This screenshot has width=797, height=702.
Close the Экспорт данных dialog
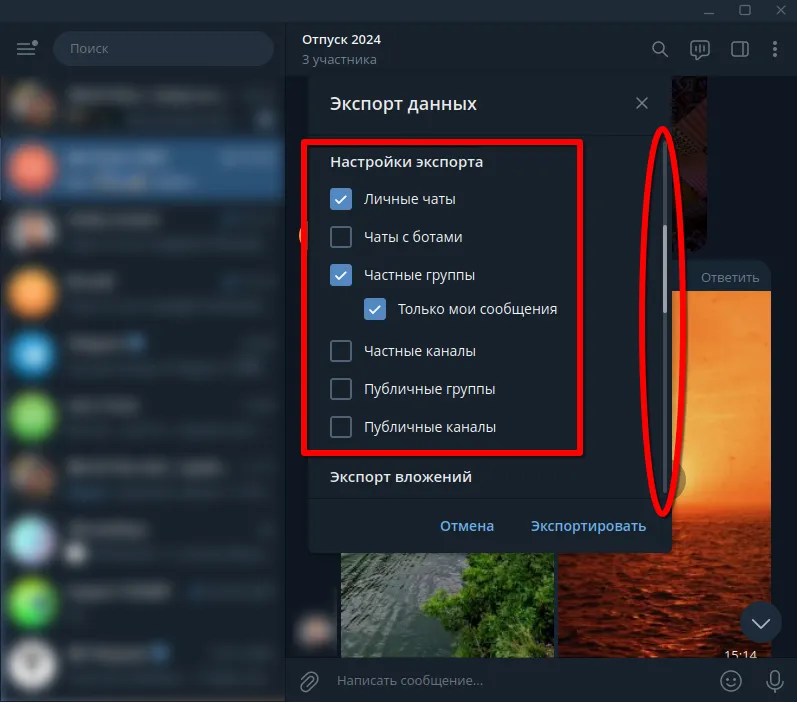tap(642, 103)
